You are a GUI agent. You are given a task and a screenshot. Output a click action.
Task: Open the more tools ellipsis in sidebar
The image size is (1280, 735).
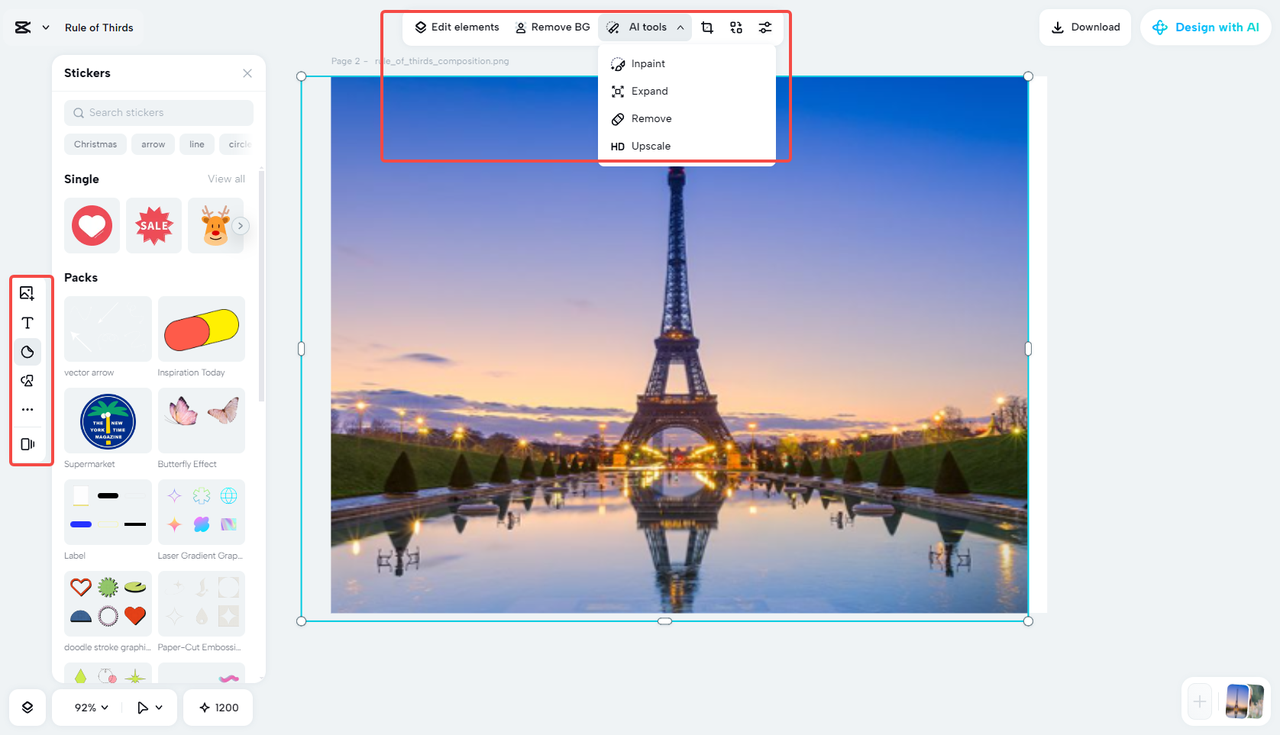click(x=28, y=408)
